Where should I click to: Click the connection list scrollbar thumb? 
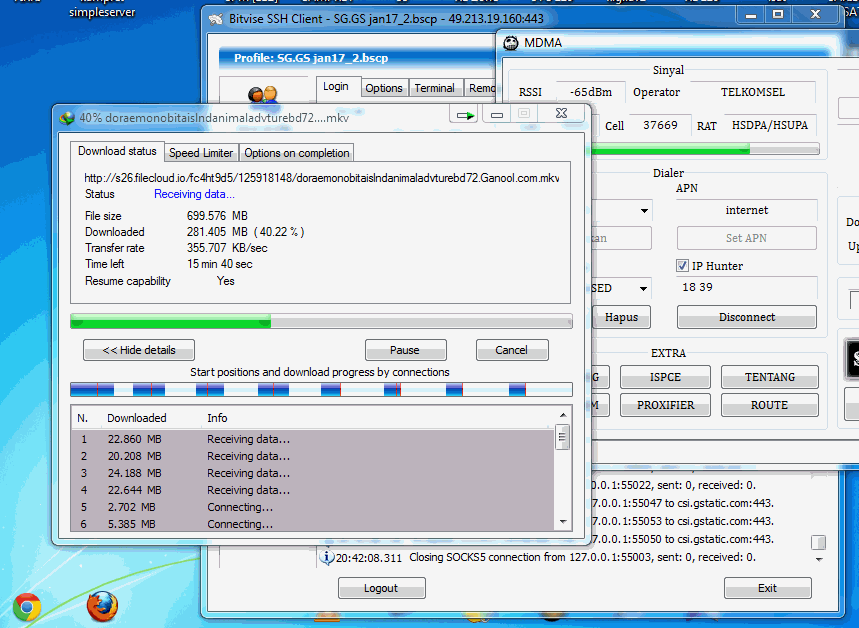click(562, 437)
